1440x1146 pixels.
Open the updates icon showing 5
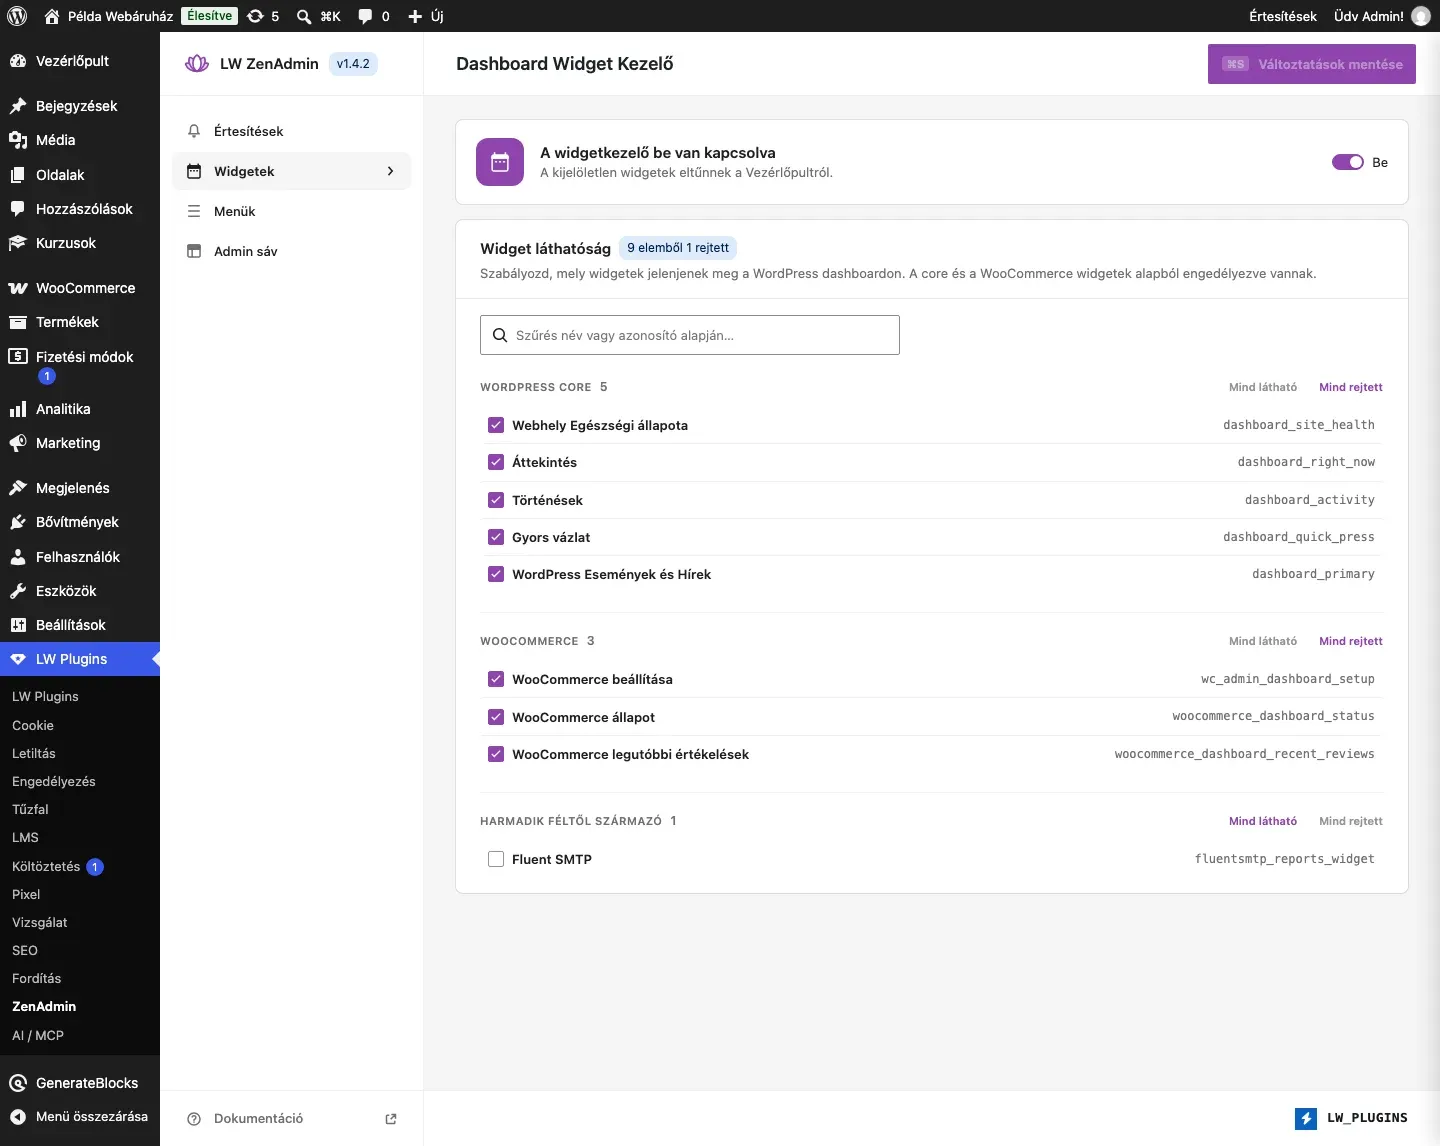(x=263, y=16)
